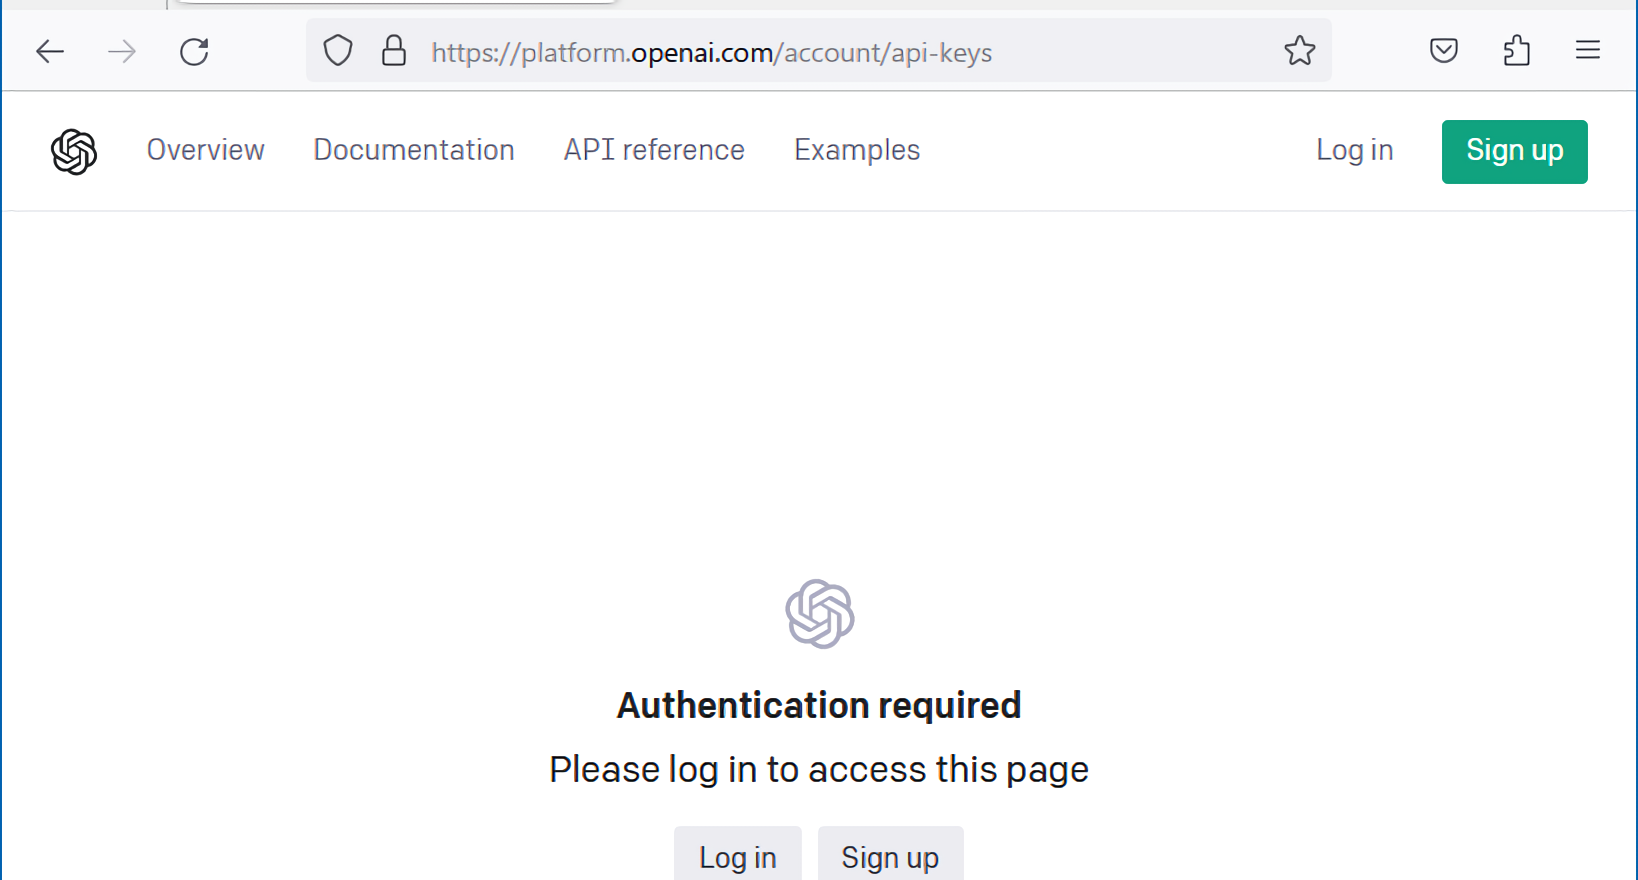Image resolution: width=1638 pixels, height=880 pixels.
Task: Go to Overview nav item
Action: coord(205,150)
